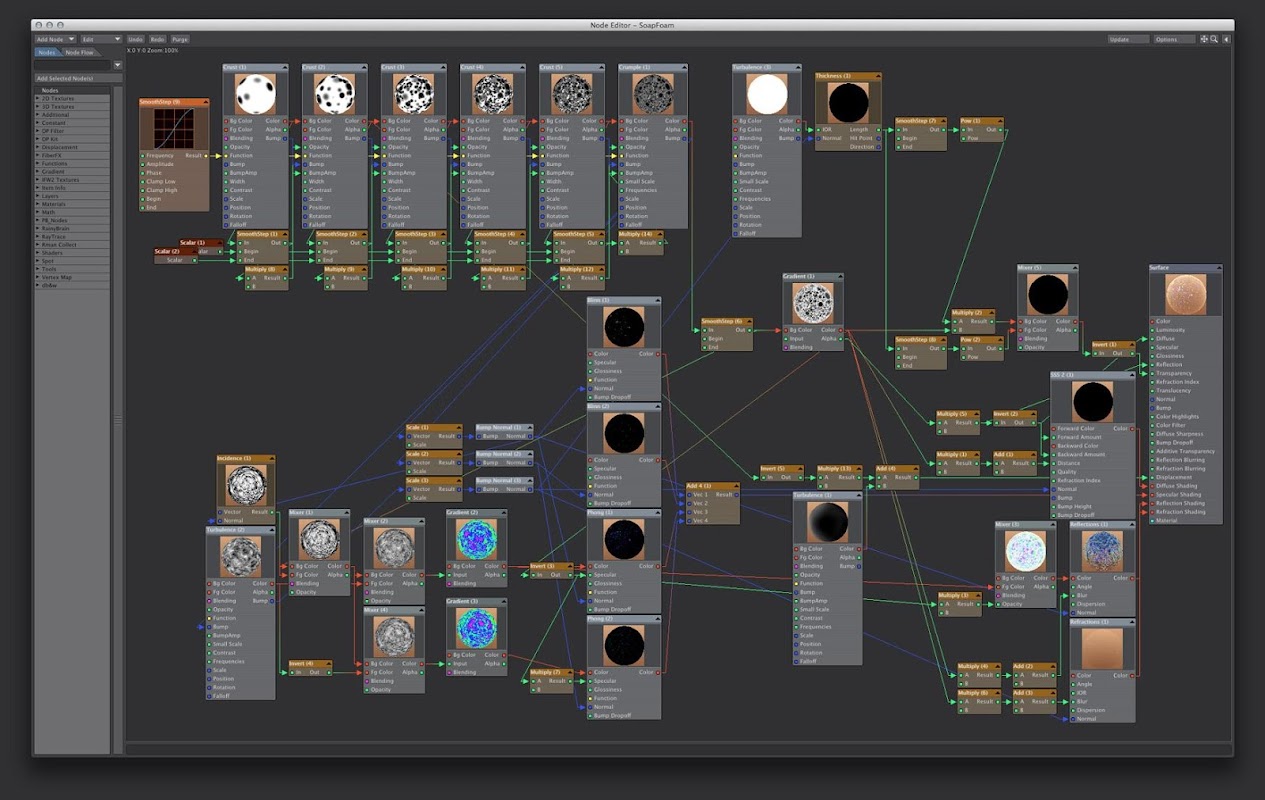Viewport: 1265px width, 800px height.
Task: Switch to the Node Flow tab
Action: point(80,52)
